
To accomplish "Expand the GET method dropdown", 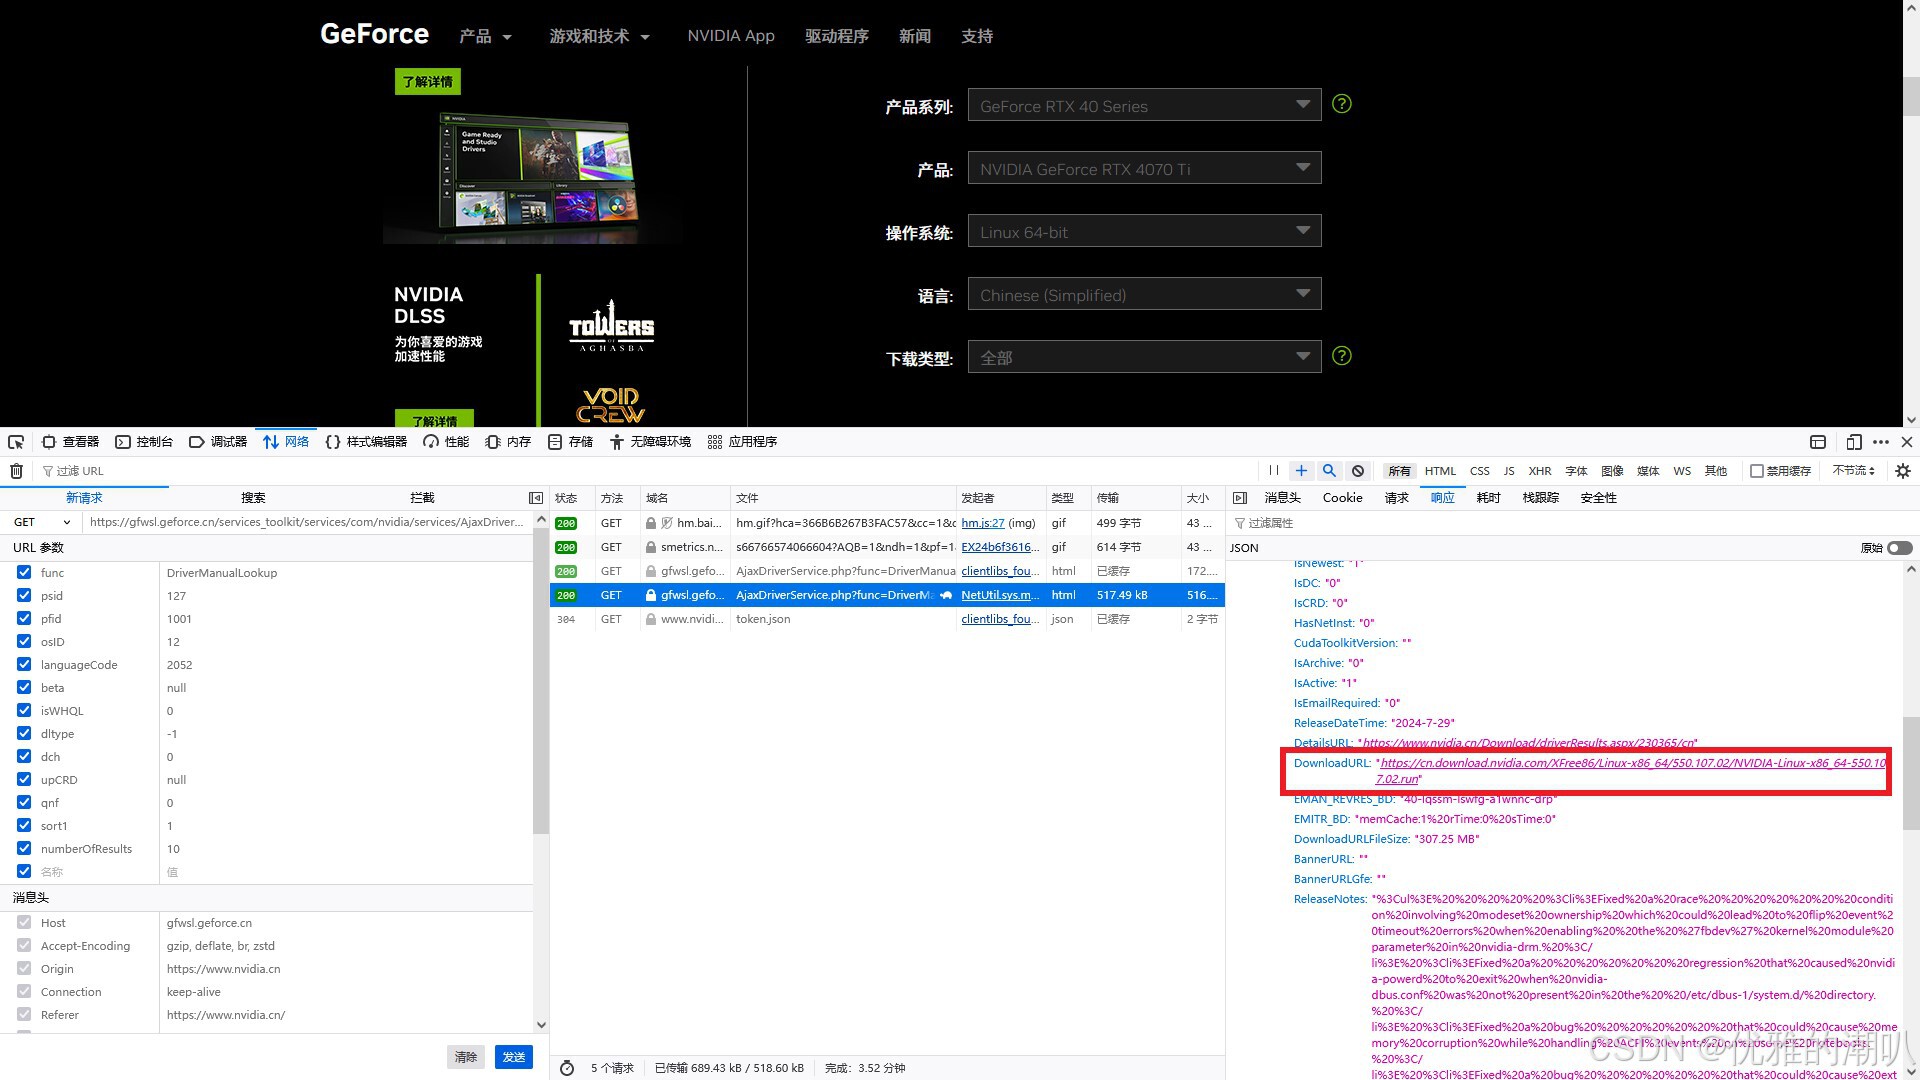I will point(42,522).
